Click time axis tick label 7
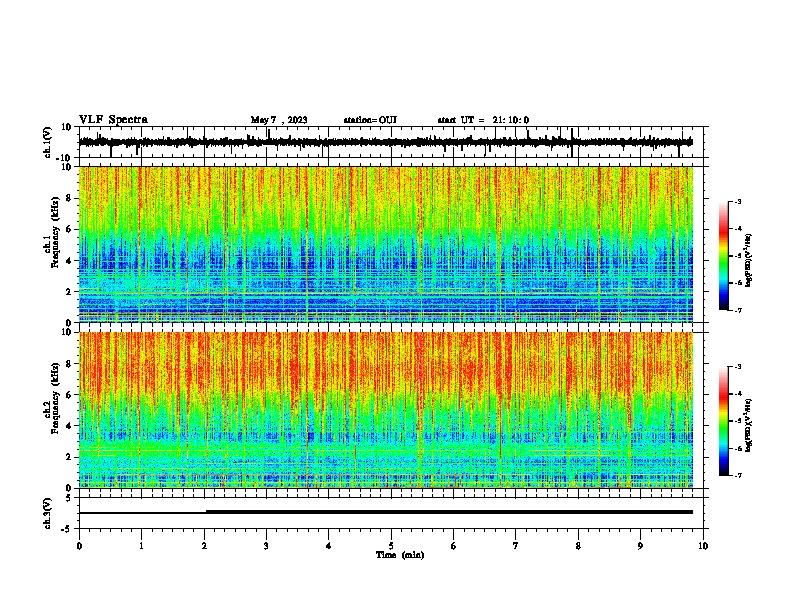Image resolution: width=792 pixels, height=612 pixels. [516, 546]
